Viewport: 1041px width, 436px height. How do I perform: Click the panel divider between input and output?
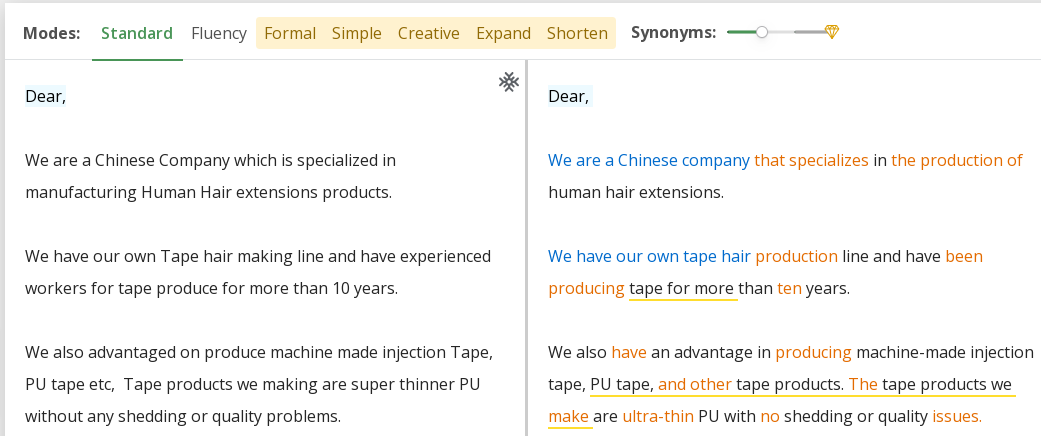526,250
